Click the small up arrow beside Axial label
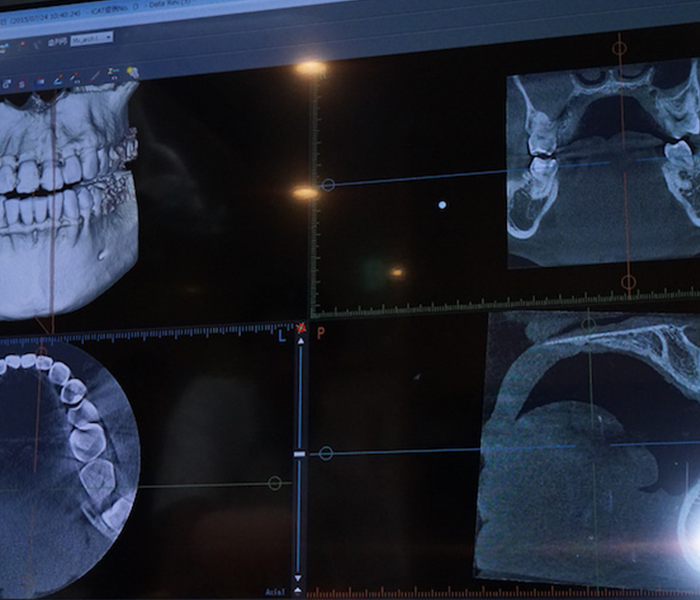The height and width of the screenshot is (600, 700). (x=298, y=591)
